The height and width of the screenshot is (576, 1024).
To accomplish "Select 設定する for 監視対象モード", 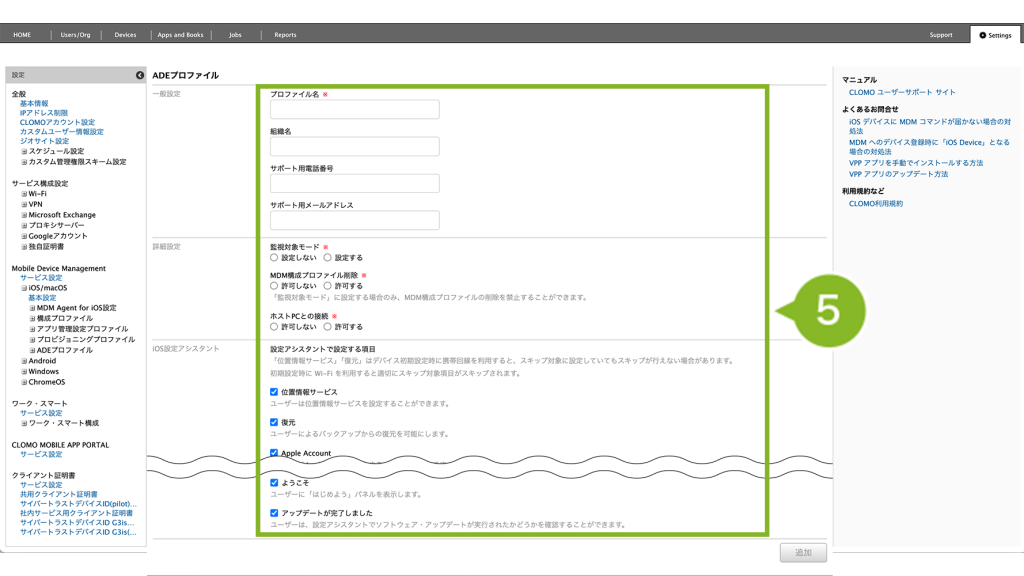I will point(327,257).
